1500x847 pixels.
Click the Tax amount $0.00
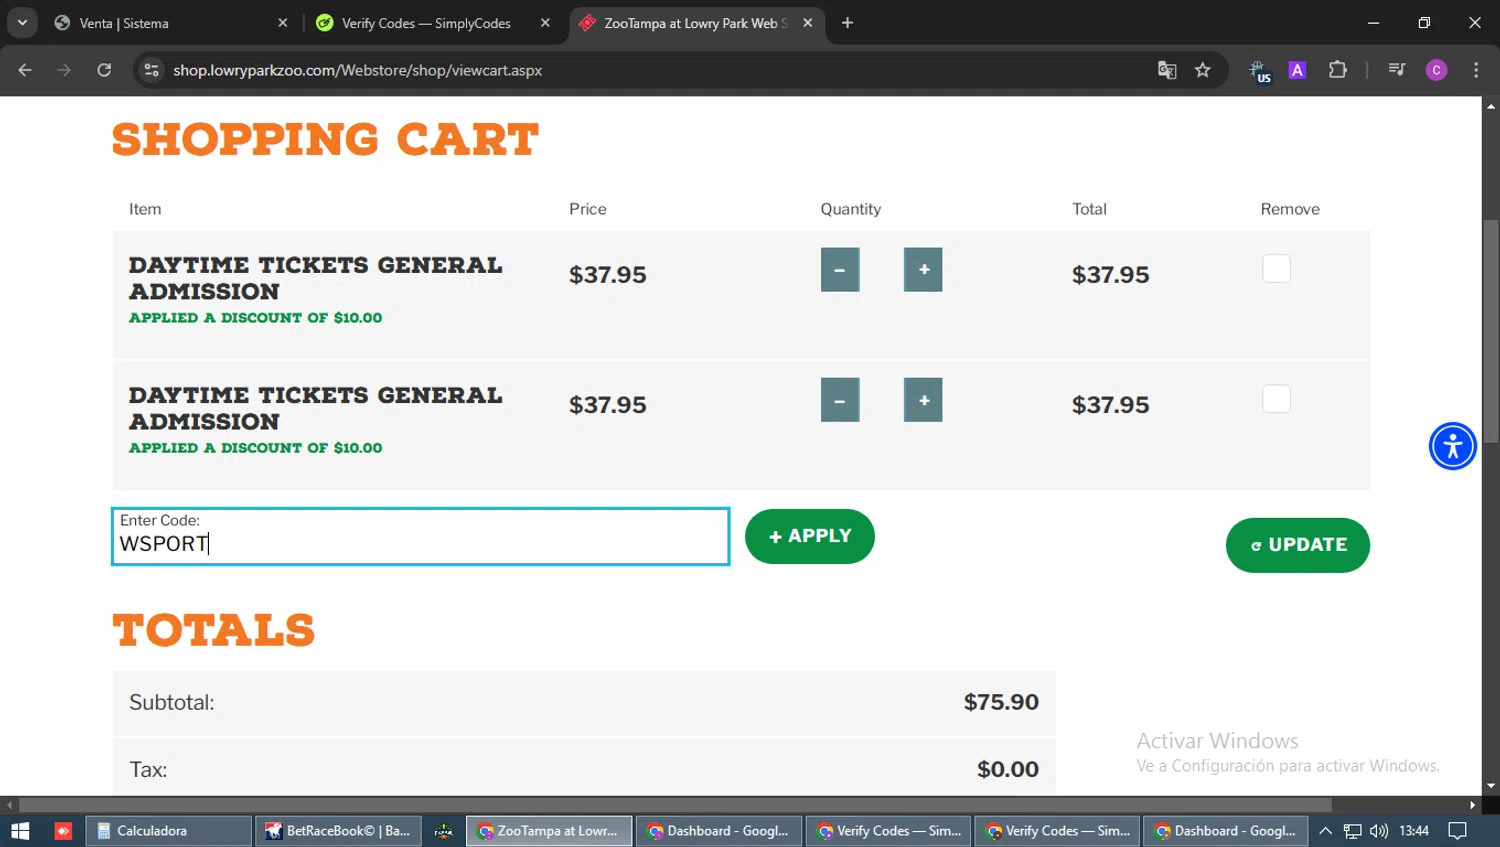tap(1008, 769)
